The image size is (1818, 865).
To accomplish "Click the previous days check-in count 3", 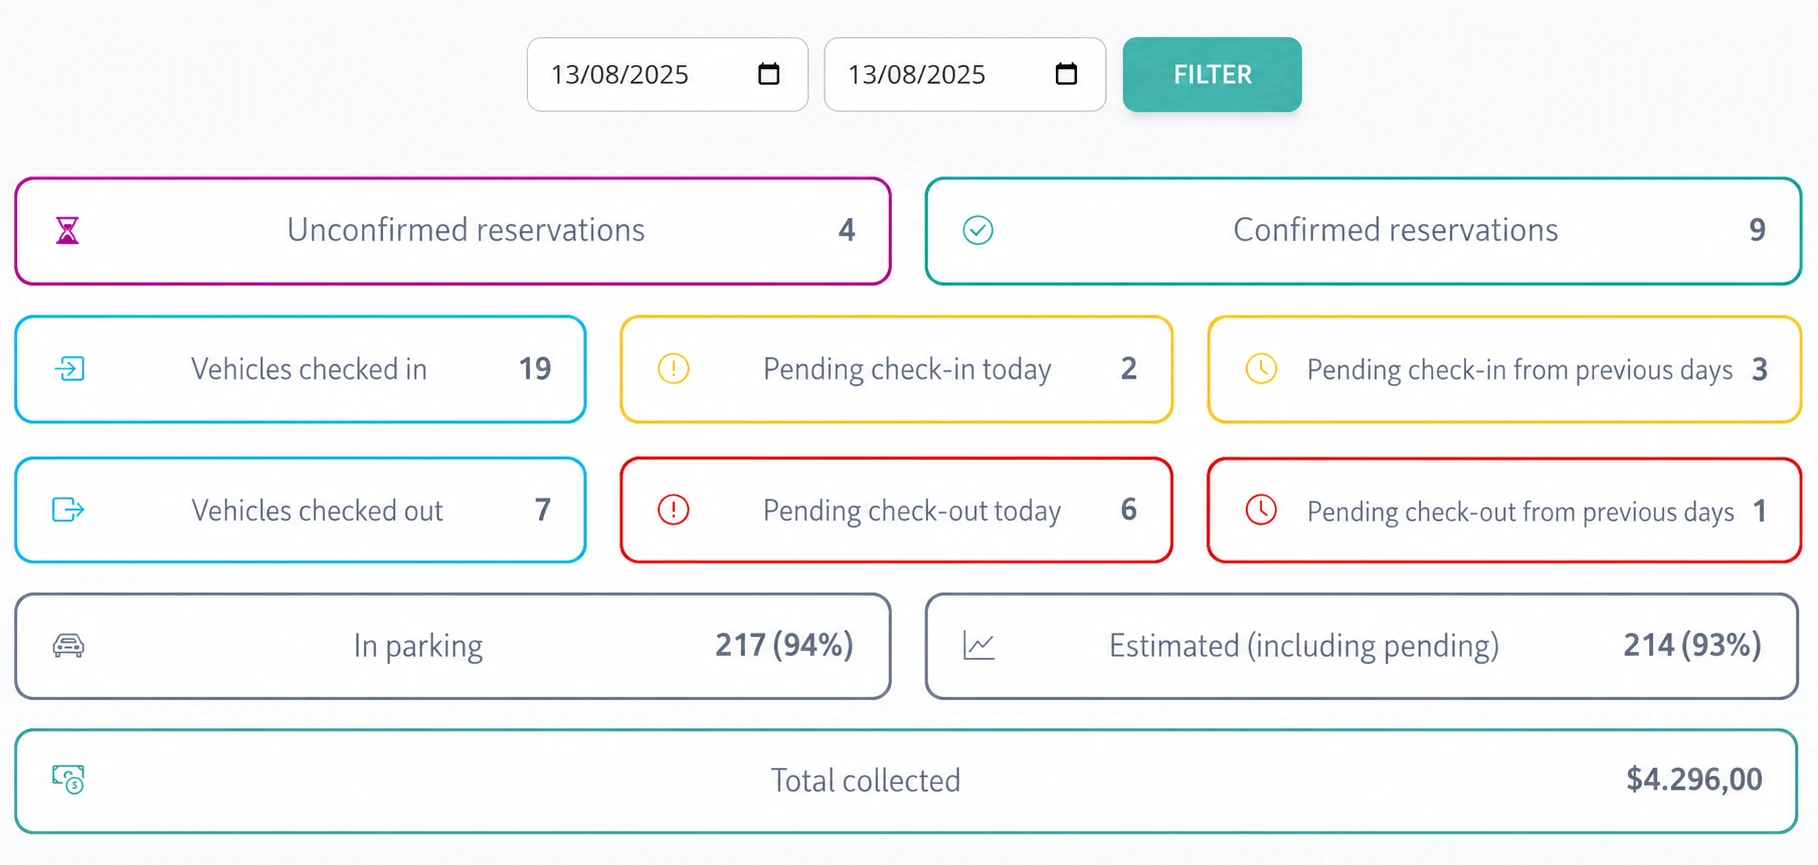I will click(x=1760, y=370).
